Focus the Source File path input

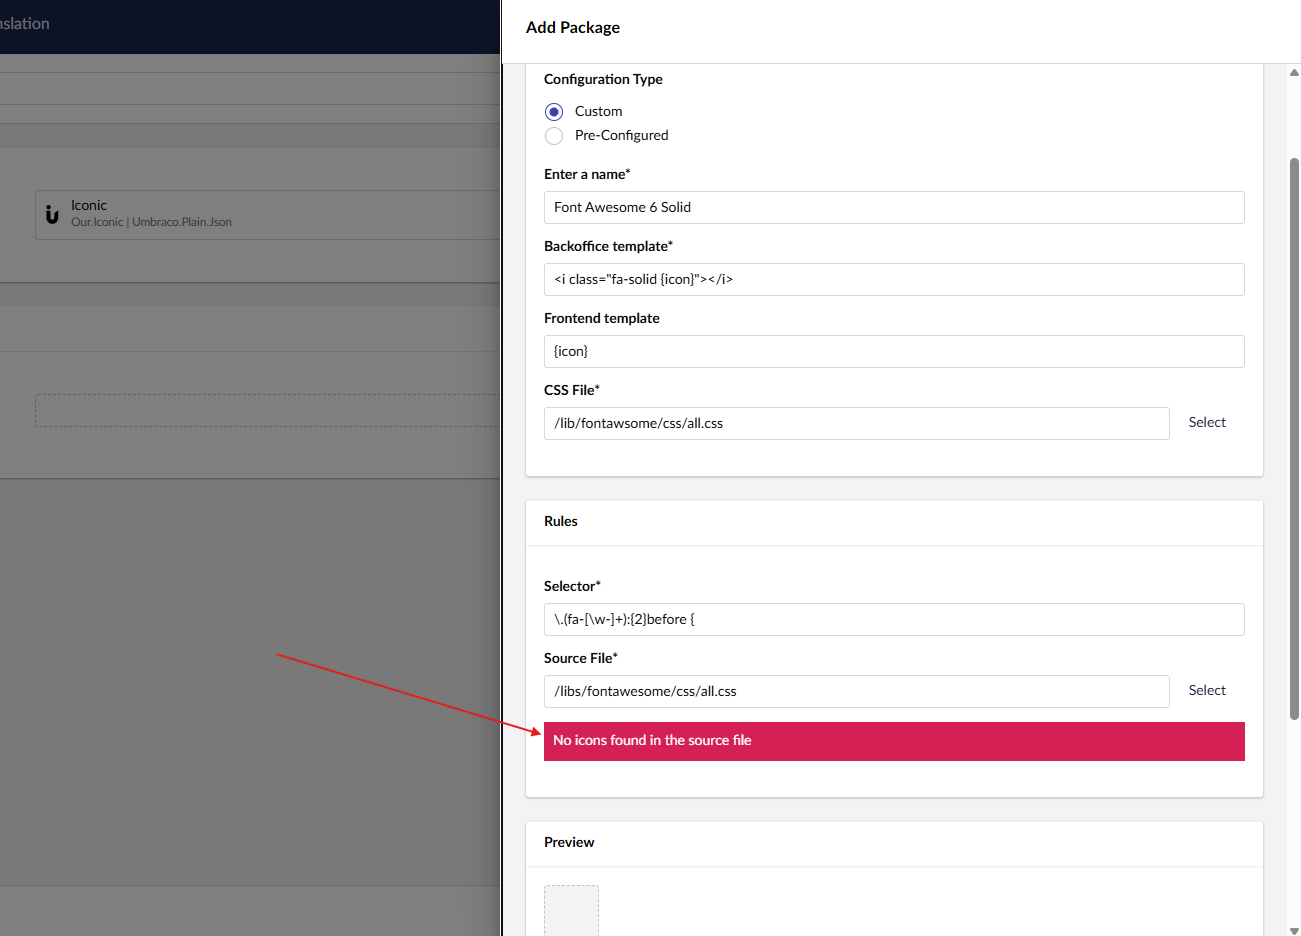click(855, 691)
